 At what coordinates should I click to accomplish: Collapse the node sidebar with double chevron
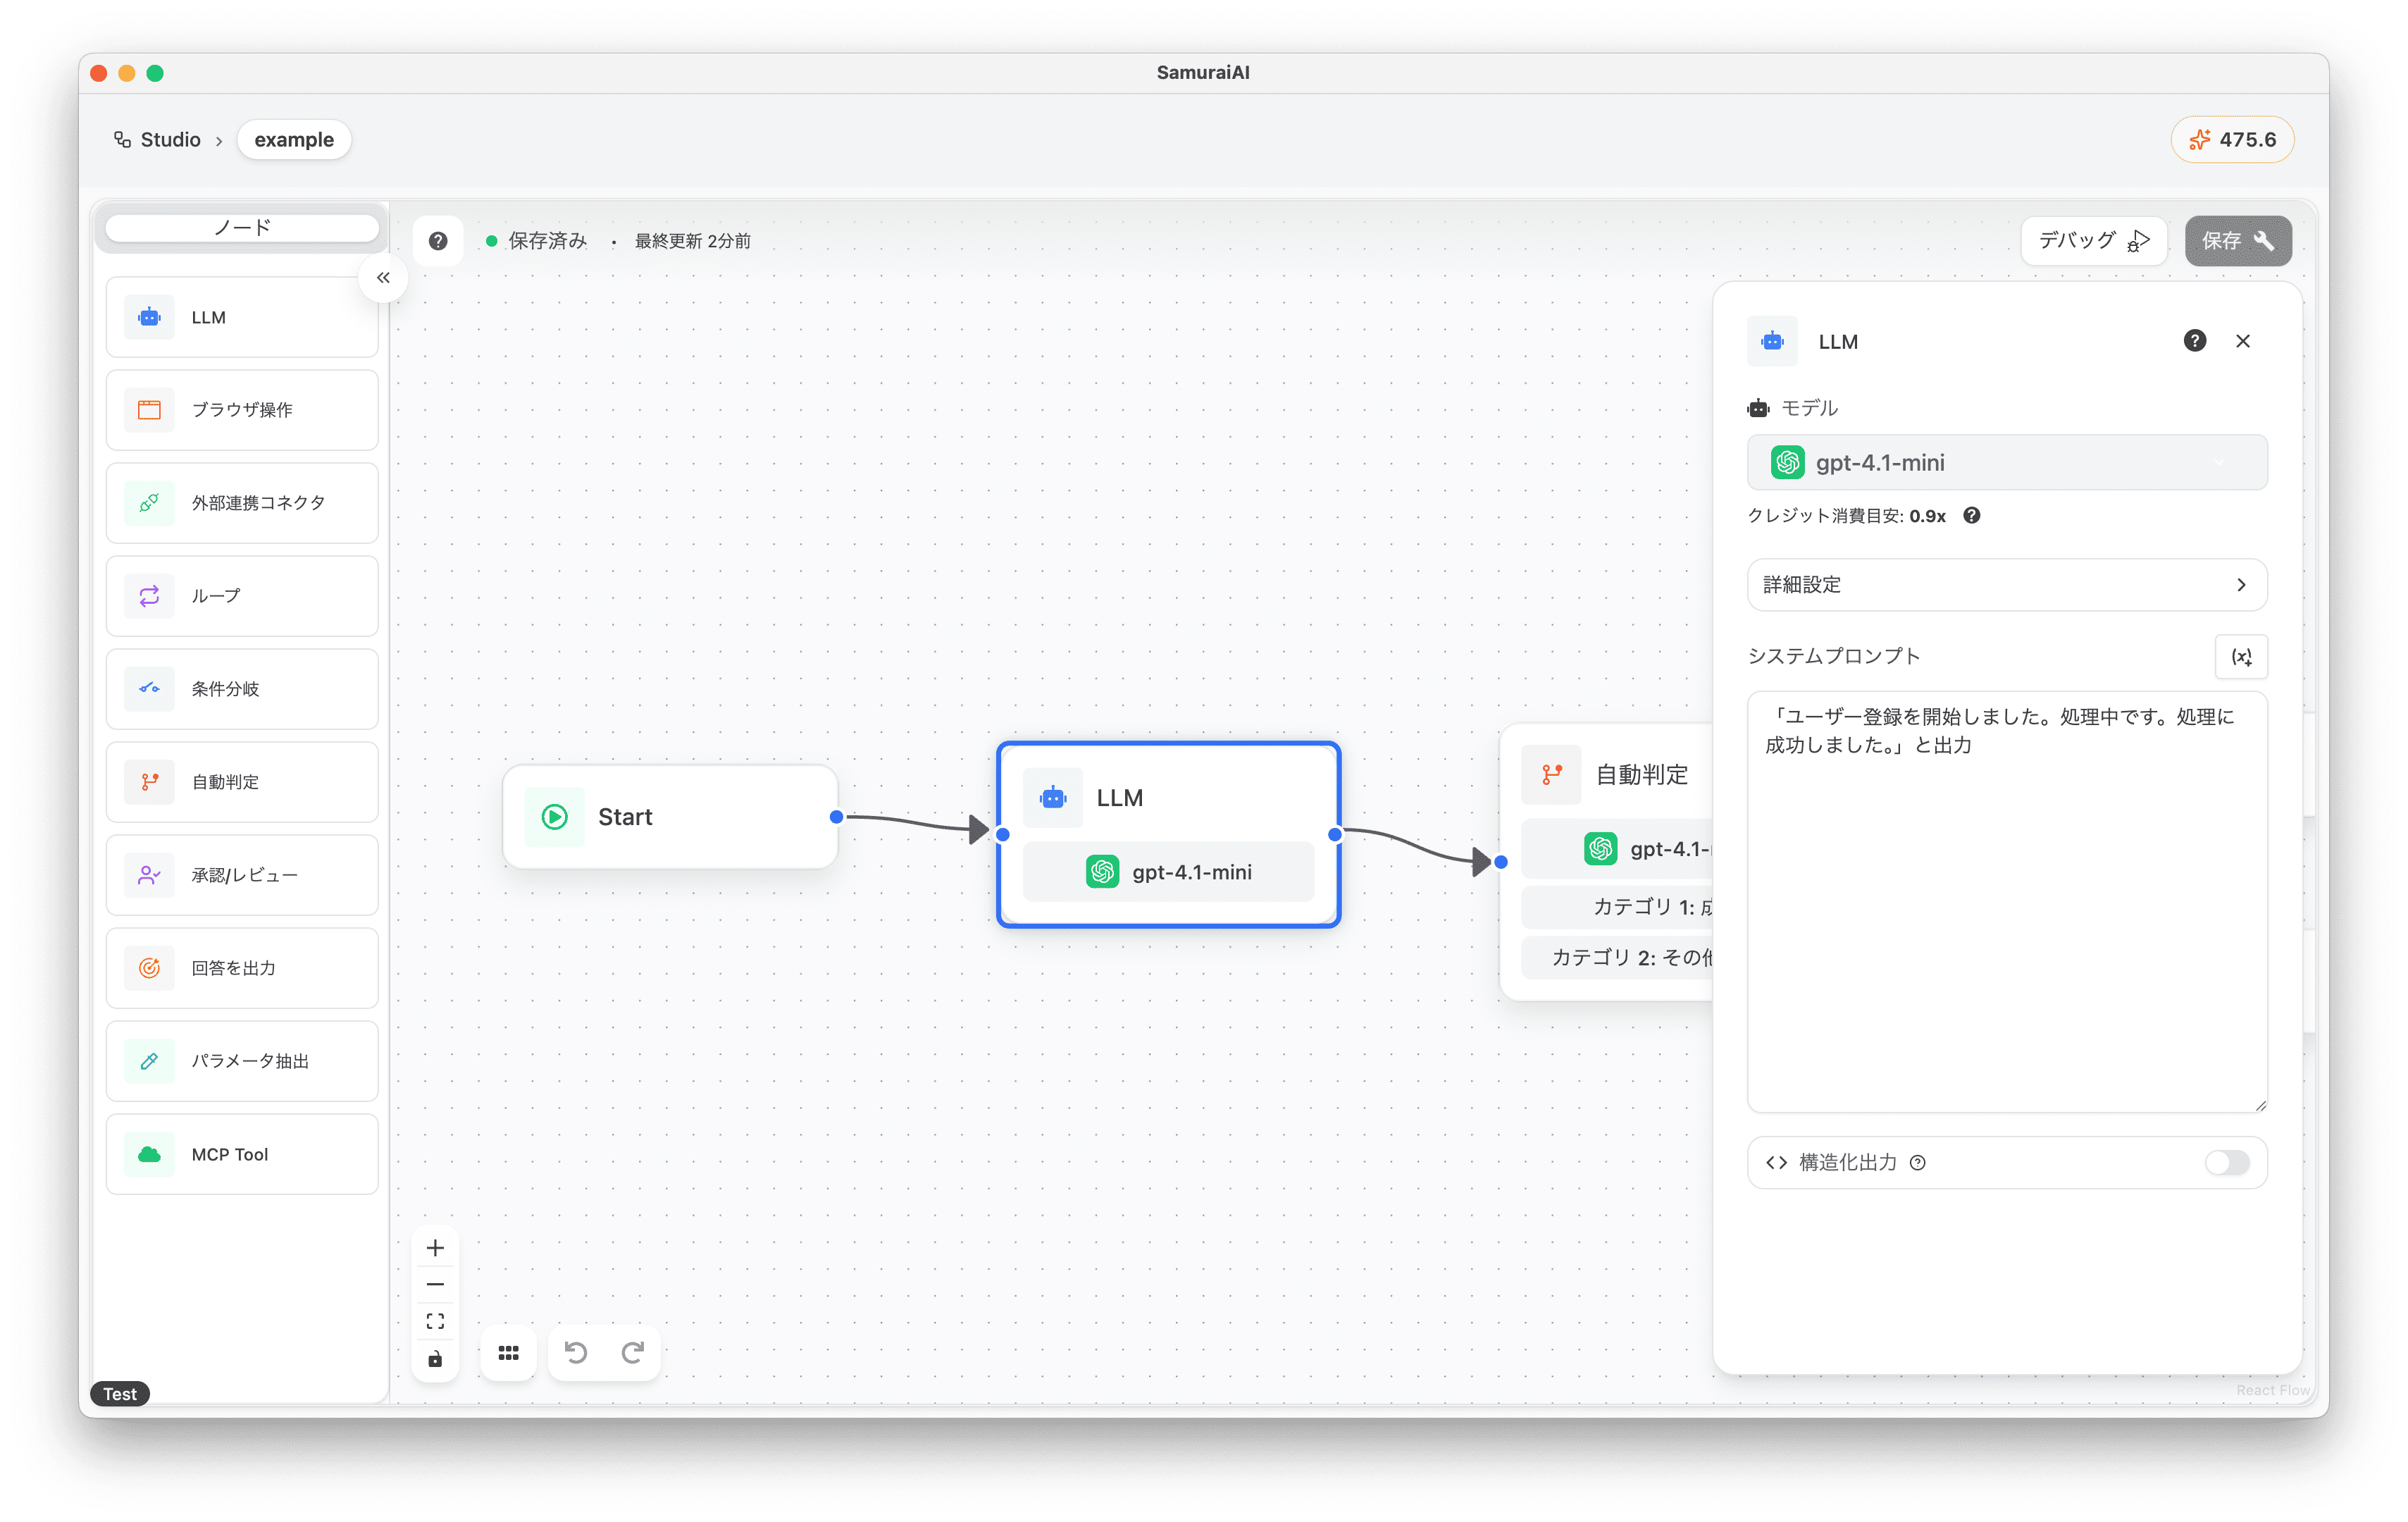click(383, 278)
